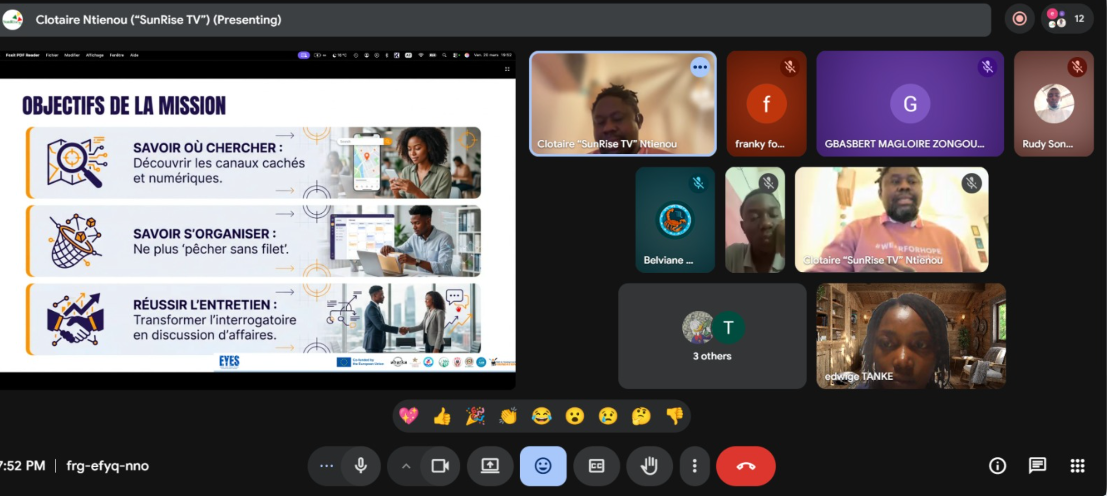Open the in-call chat panel
Image resolution: width=1108 pixels, height=496 pixels.
click(x=1037, y=466)
